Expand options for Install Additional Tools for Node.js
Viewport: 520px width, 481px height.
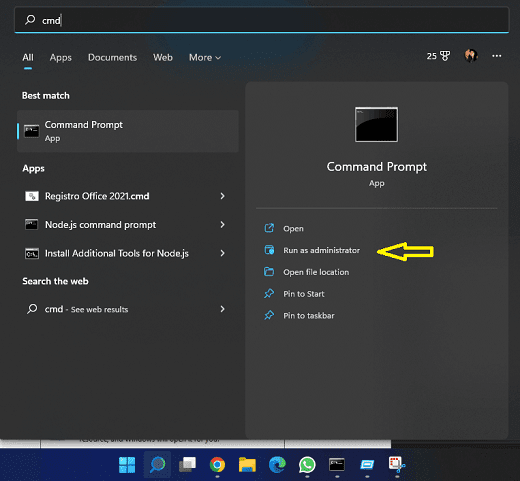click(222, 253)
